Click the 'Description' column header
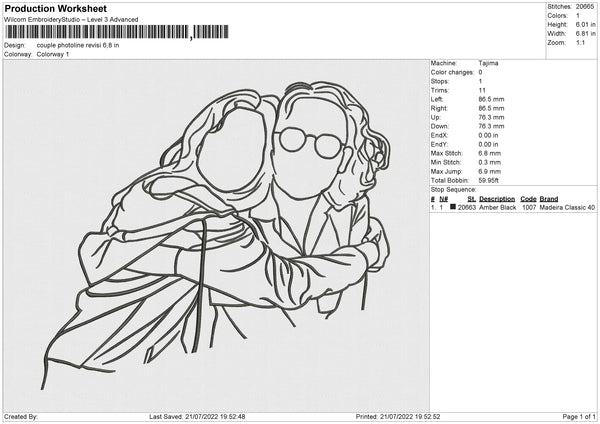 pyautogui.click(x=497, y=199)
